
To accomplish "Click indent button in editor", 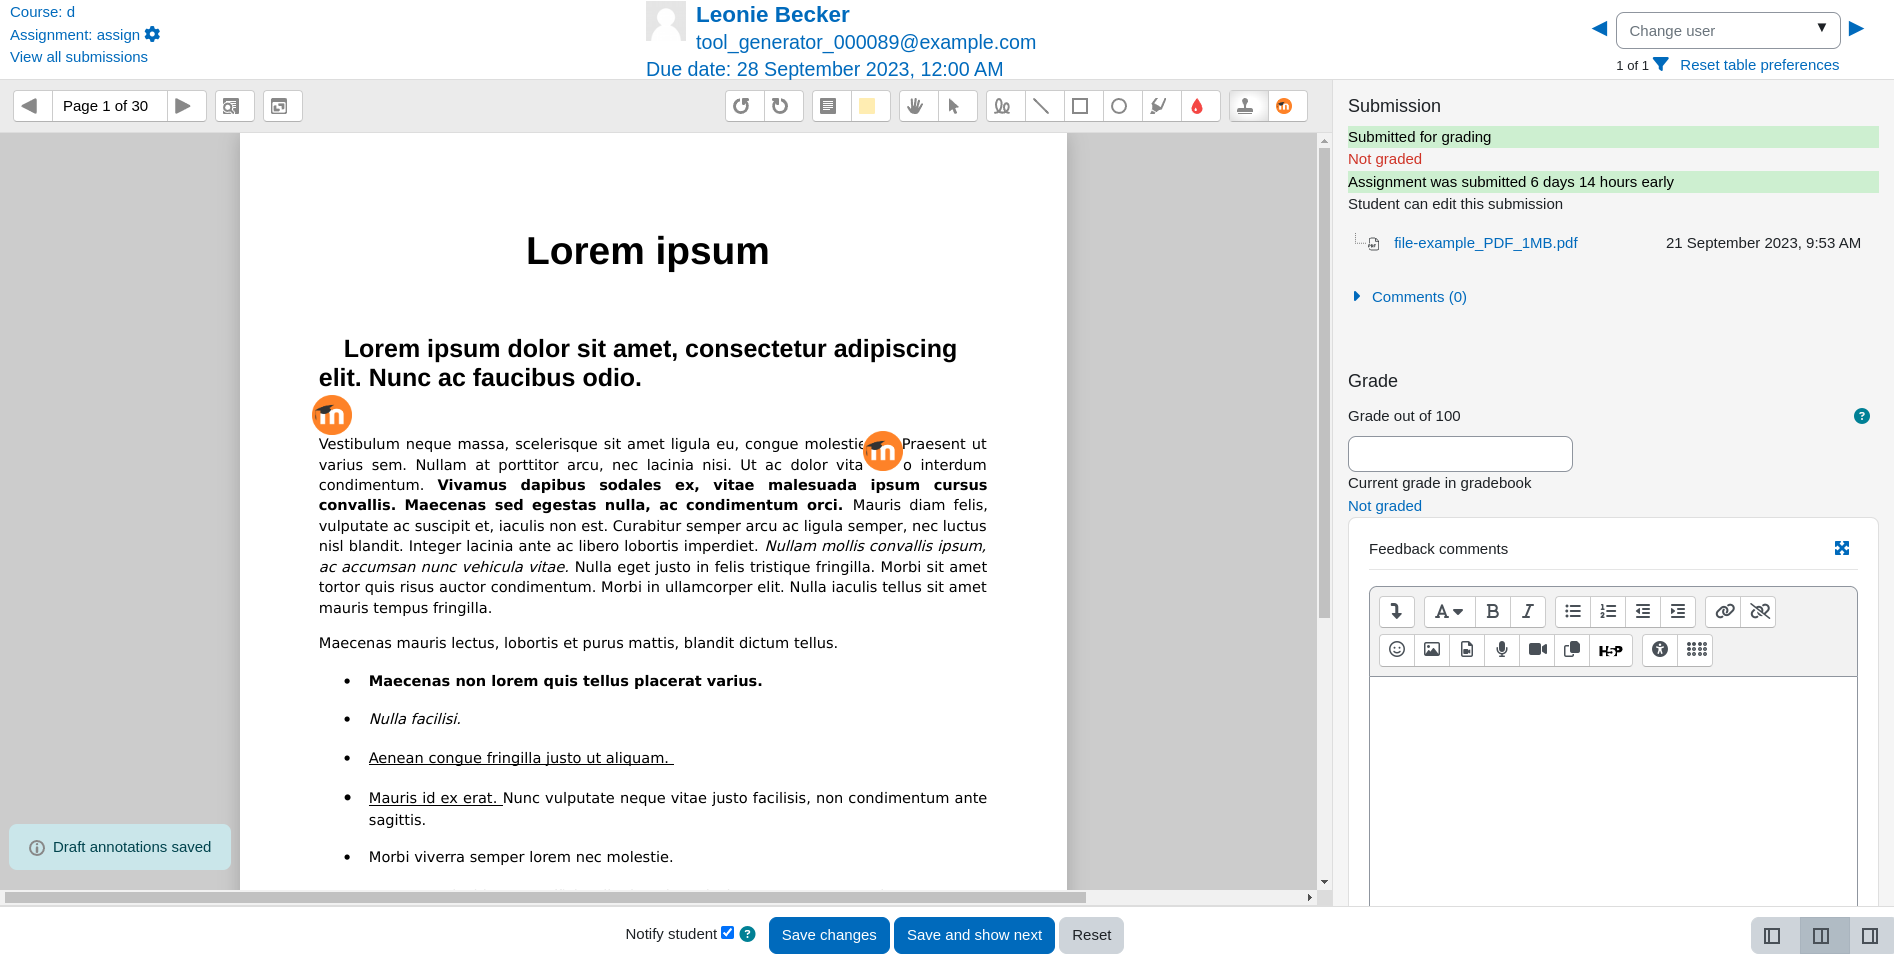I will (1678, 611).
